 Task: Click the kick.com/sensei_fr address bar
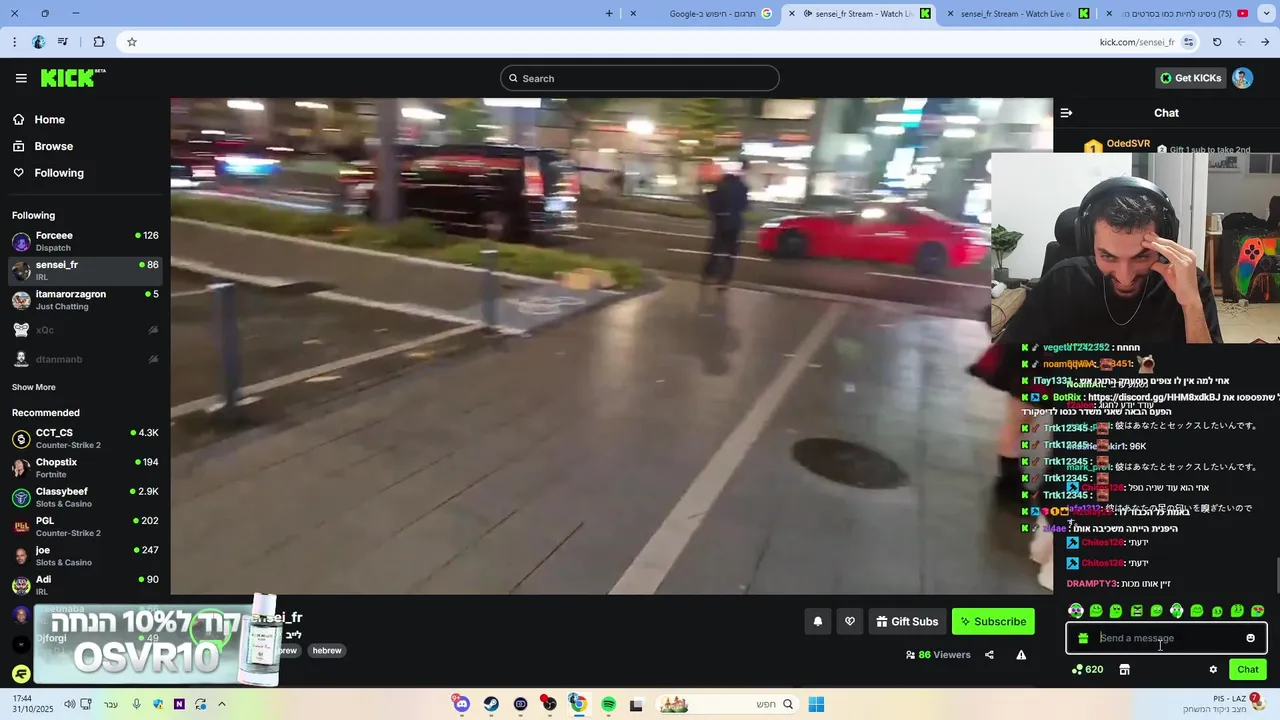[1136, 42]
